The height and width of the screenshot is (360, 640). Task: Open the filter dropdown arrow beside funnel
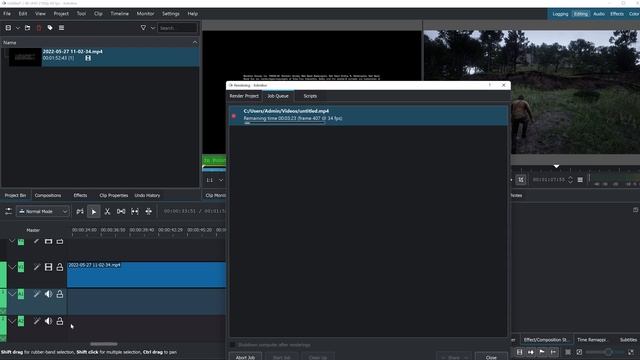tap(153, 28)
